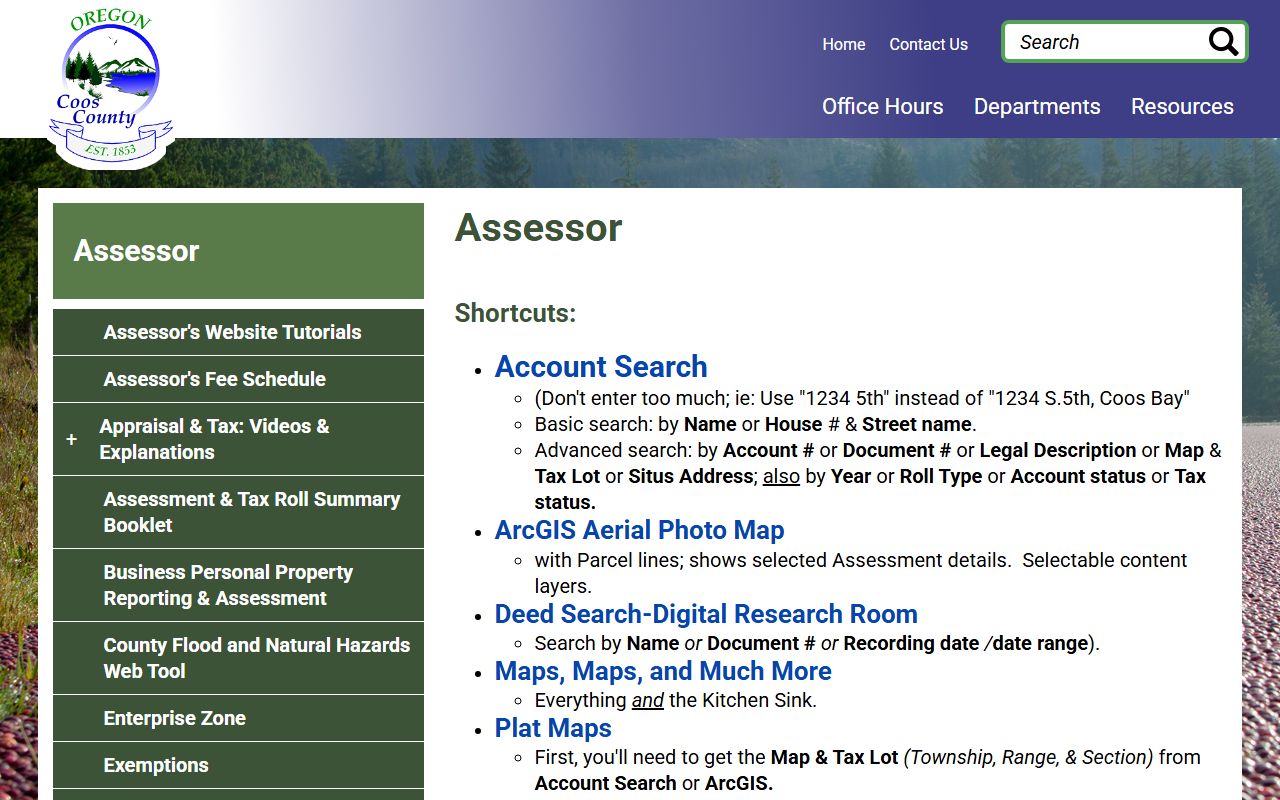Follow the Maps, Maps, and Much More link

pos(663,671)
